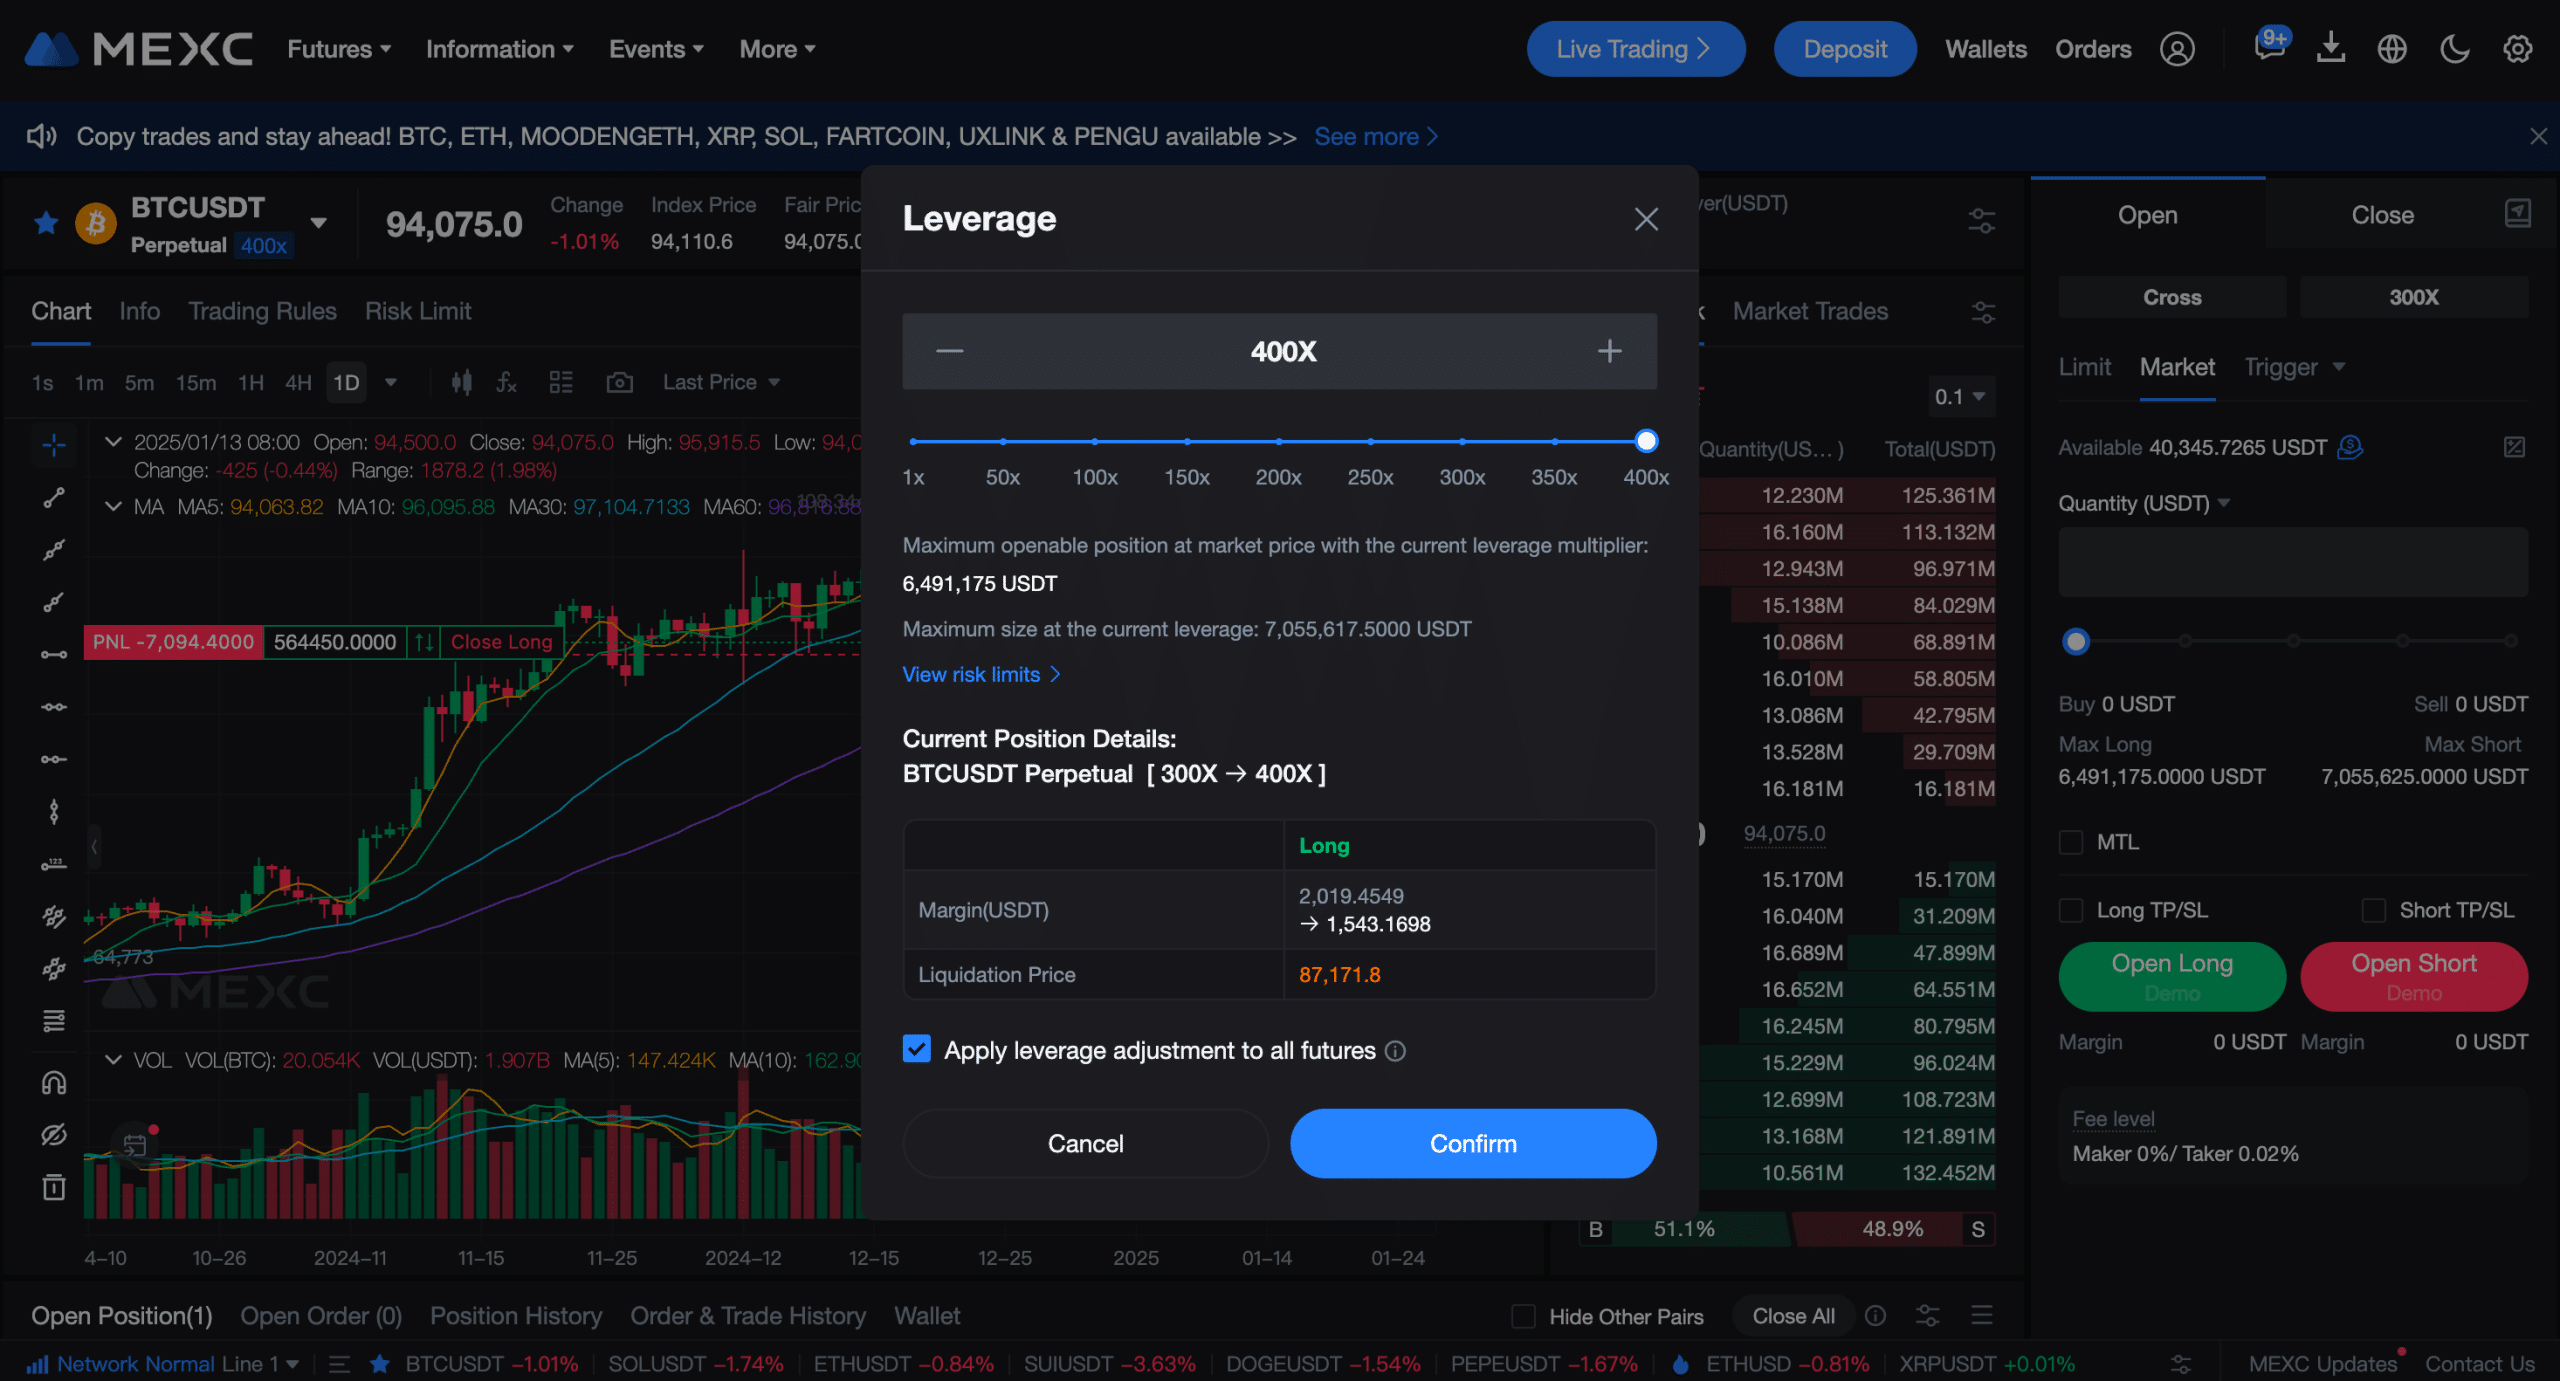Open the Information dropdown menu
Image resolution: width=2560 pixels, height=1381 pixels.
pyautogui.click(x=500, y=49)
